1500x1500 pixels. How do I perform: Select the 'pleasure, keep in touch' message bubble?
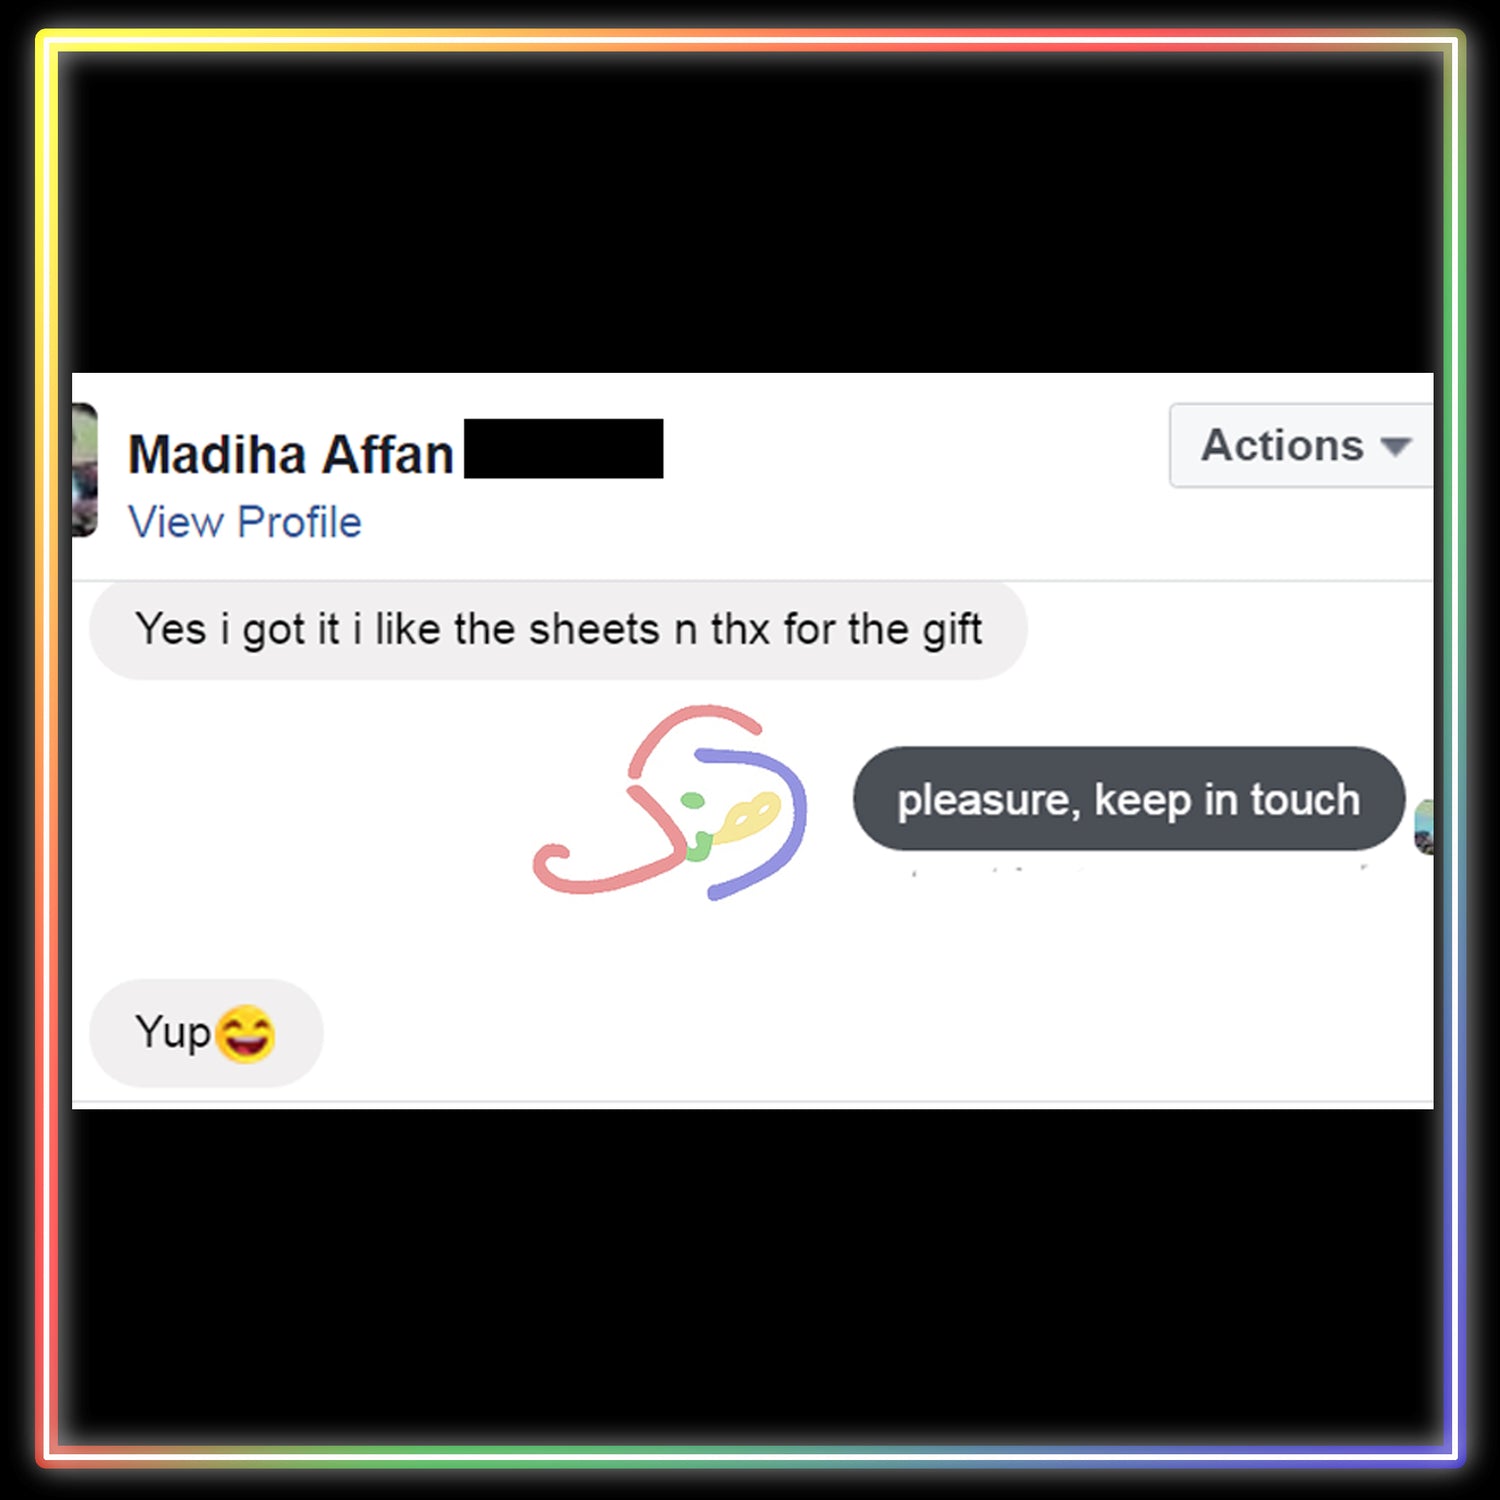(1129, 799)
